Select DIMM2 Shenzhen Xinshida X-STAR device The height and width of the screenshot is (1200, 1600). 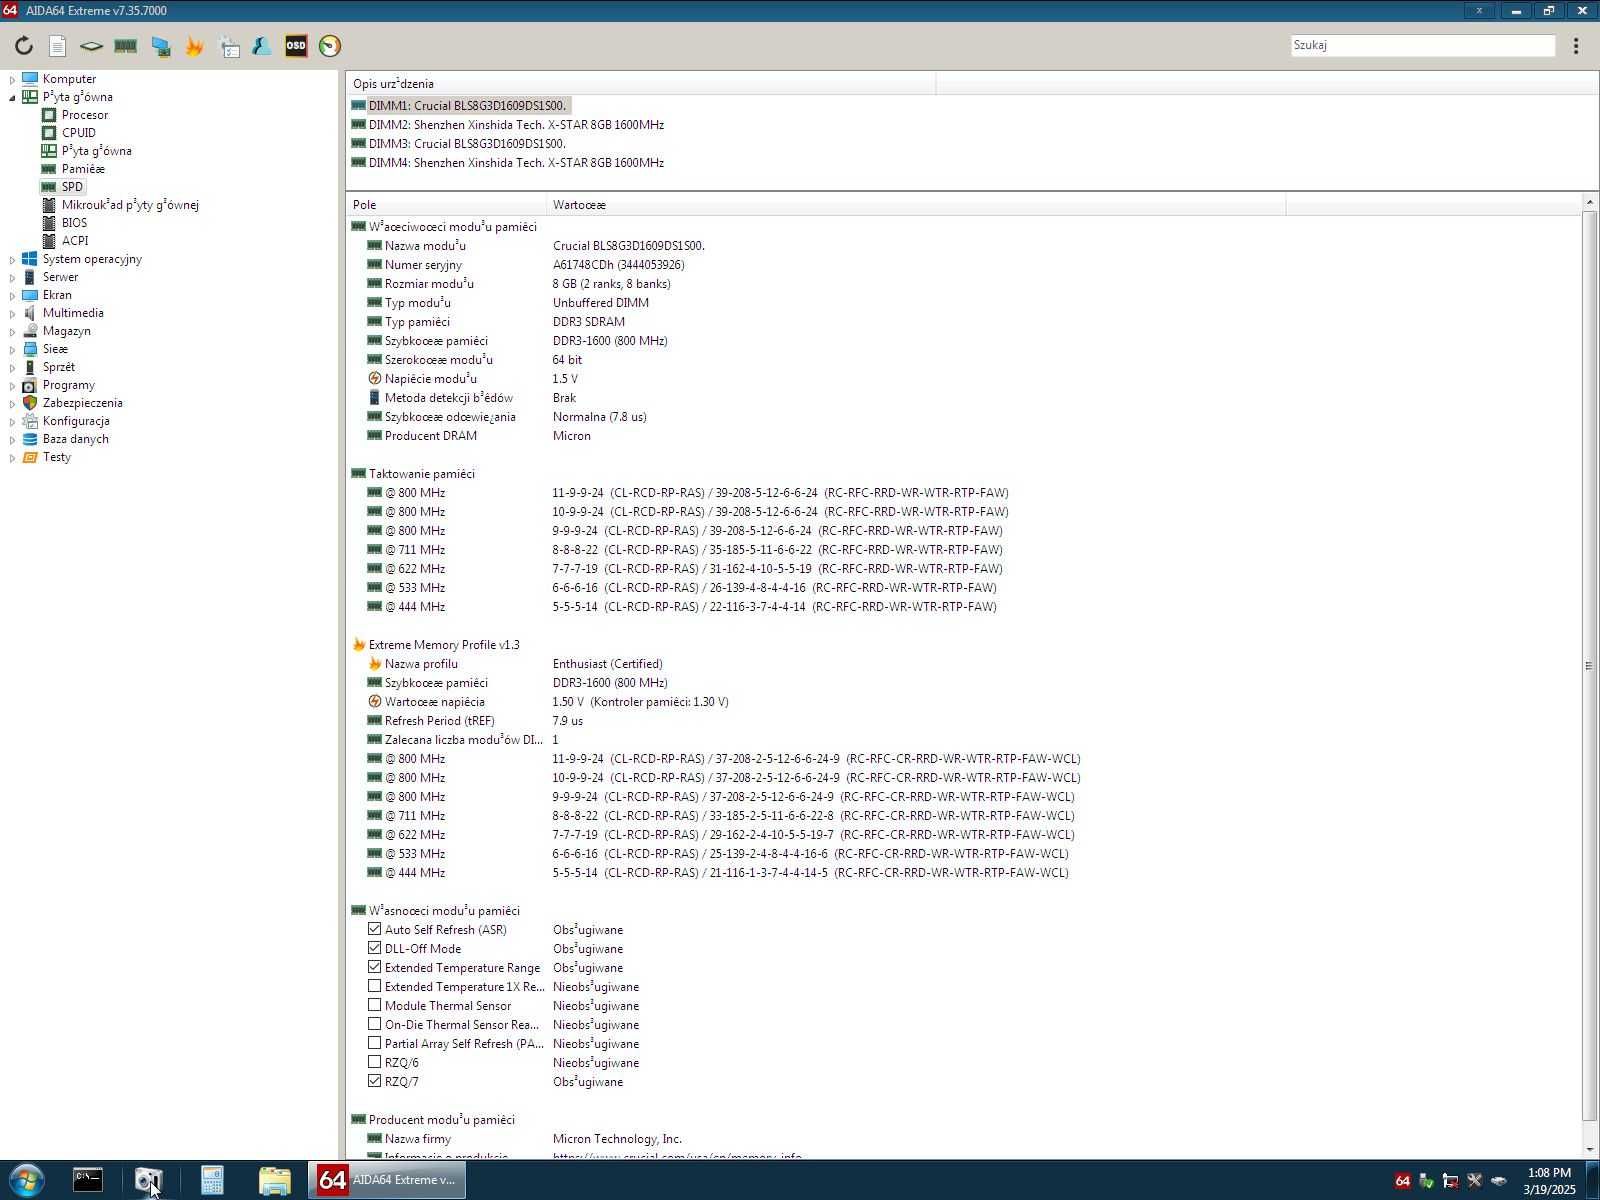(507, 125)
